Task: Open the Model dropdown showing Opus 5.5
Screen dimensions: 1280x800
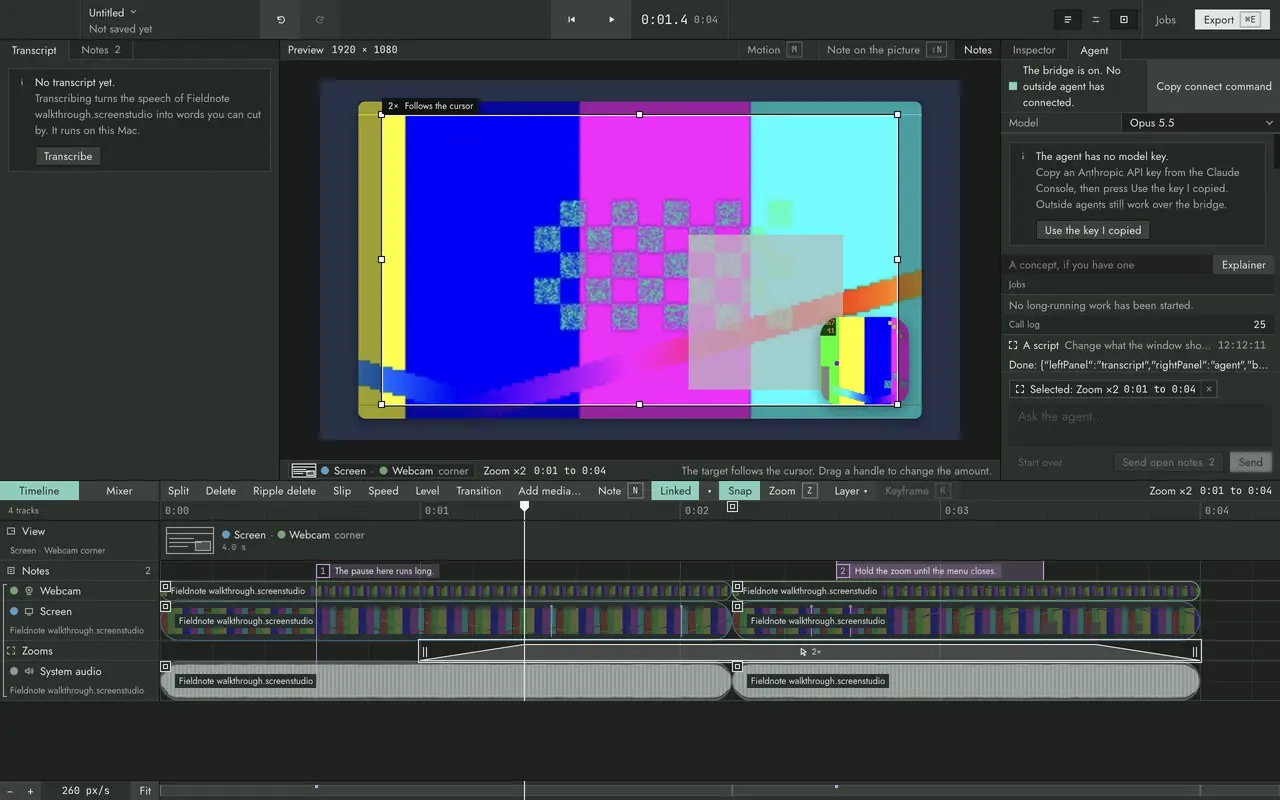Action: pos(1201,123)
